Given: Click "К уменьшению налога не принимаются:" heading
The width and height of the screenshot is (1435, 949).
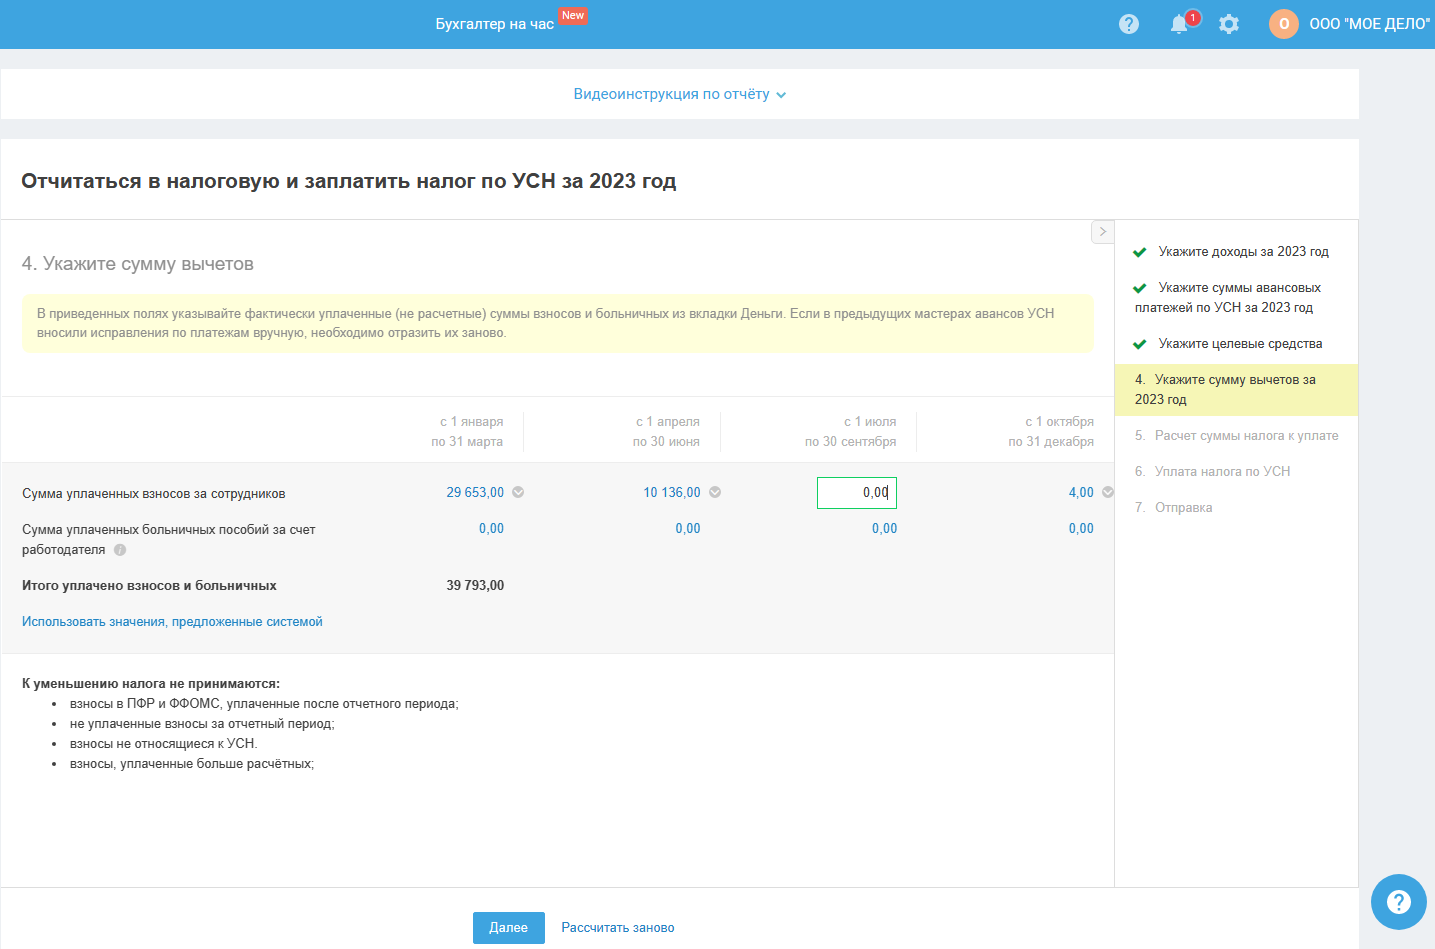Looking at the screenshot, I should coord(151,684).
